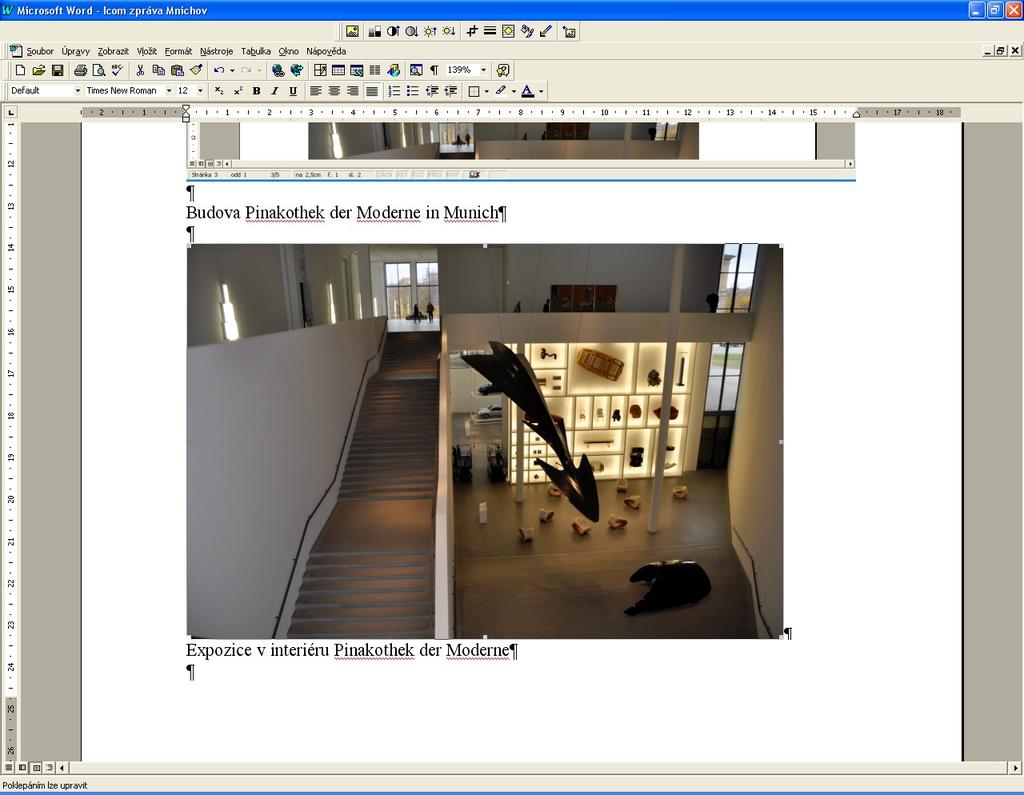Decrease picture contrast
1024x795 pixels.
coord(411,31)
